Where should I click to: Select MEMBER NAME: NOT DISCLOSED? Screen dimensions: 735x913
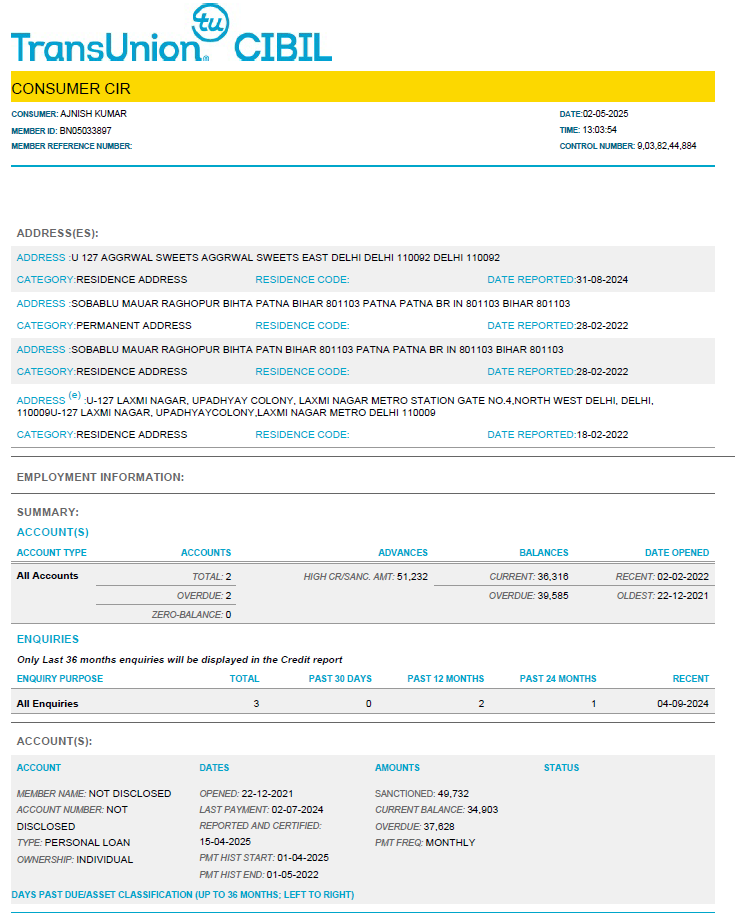click(94, 794)
